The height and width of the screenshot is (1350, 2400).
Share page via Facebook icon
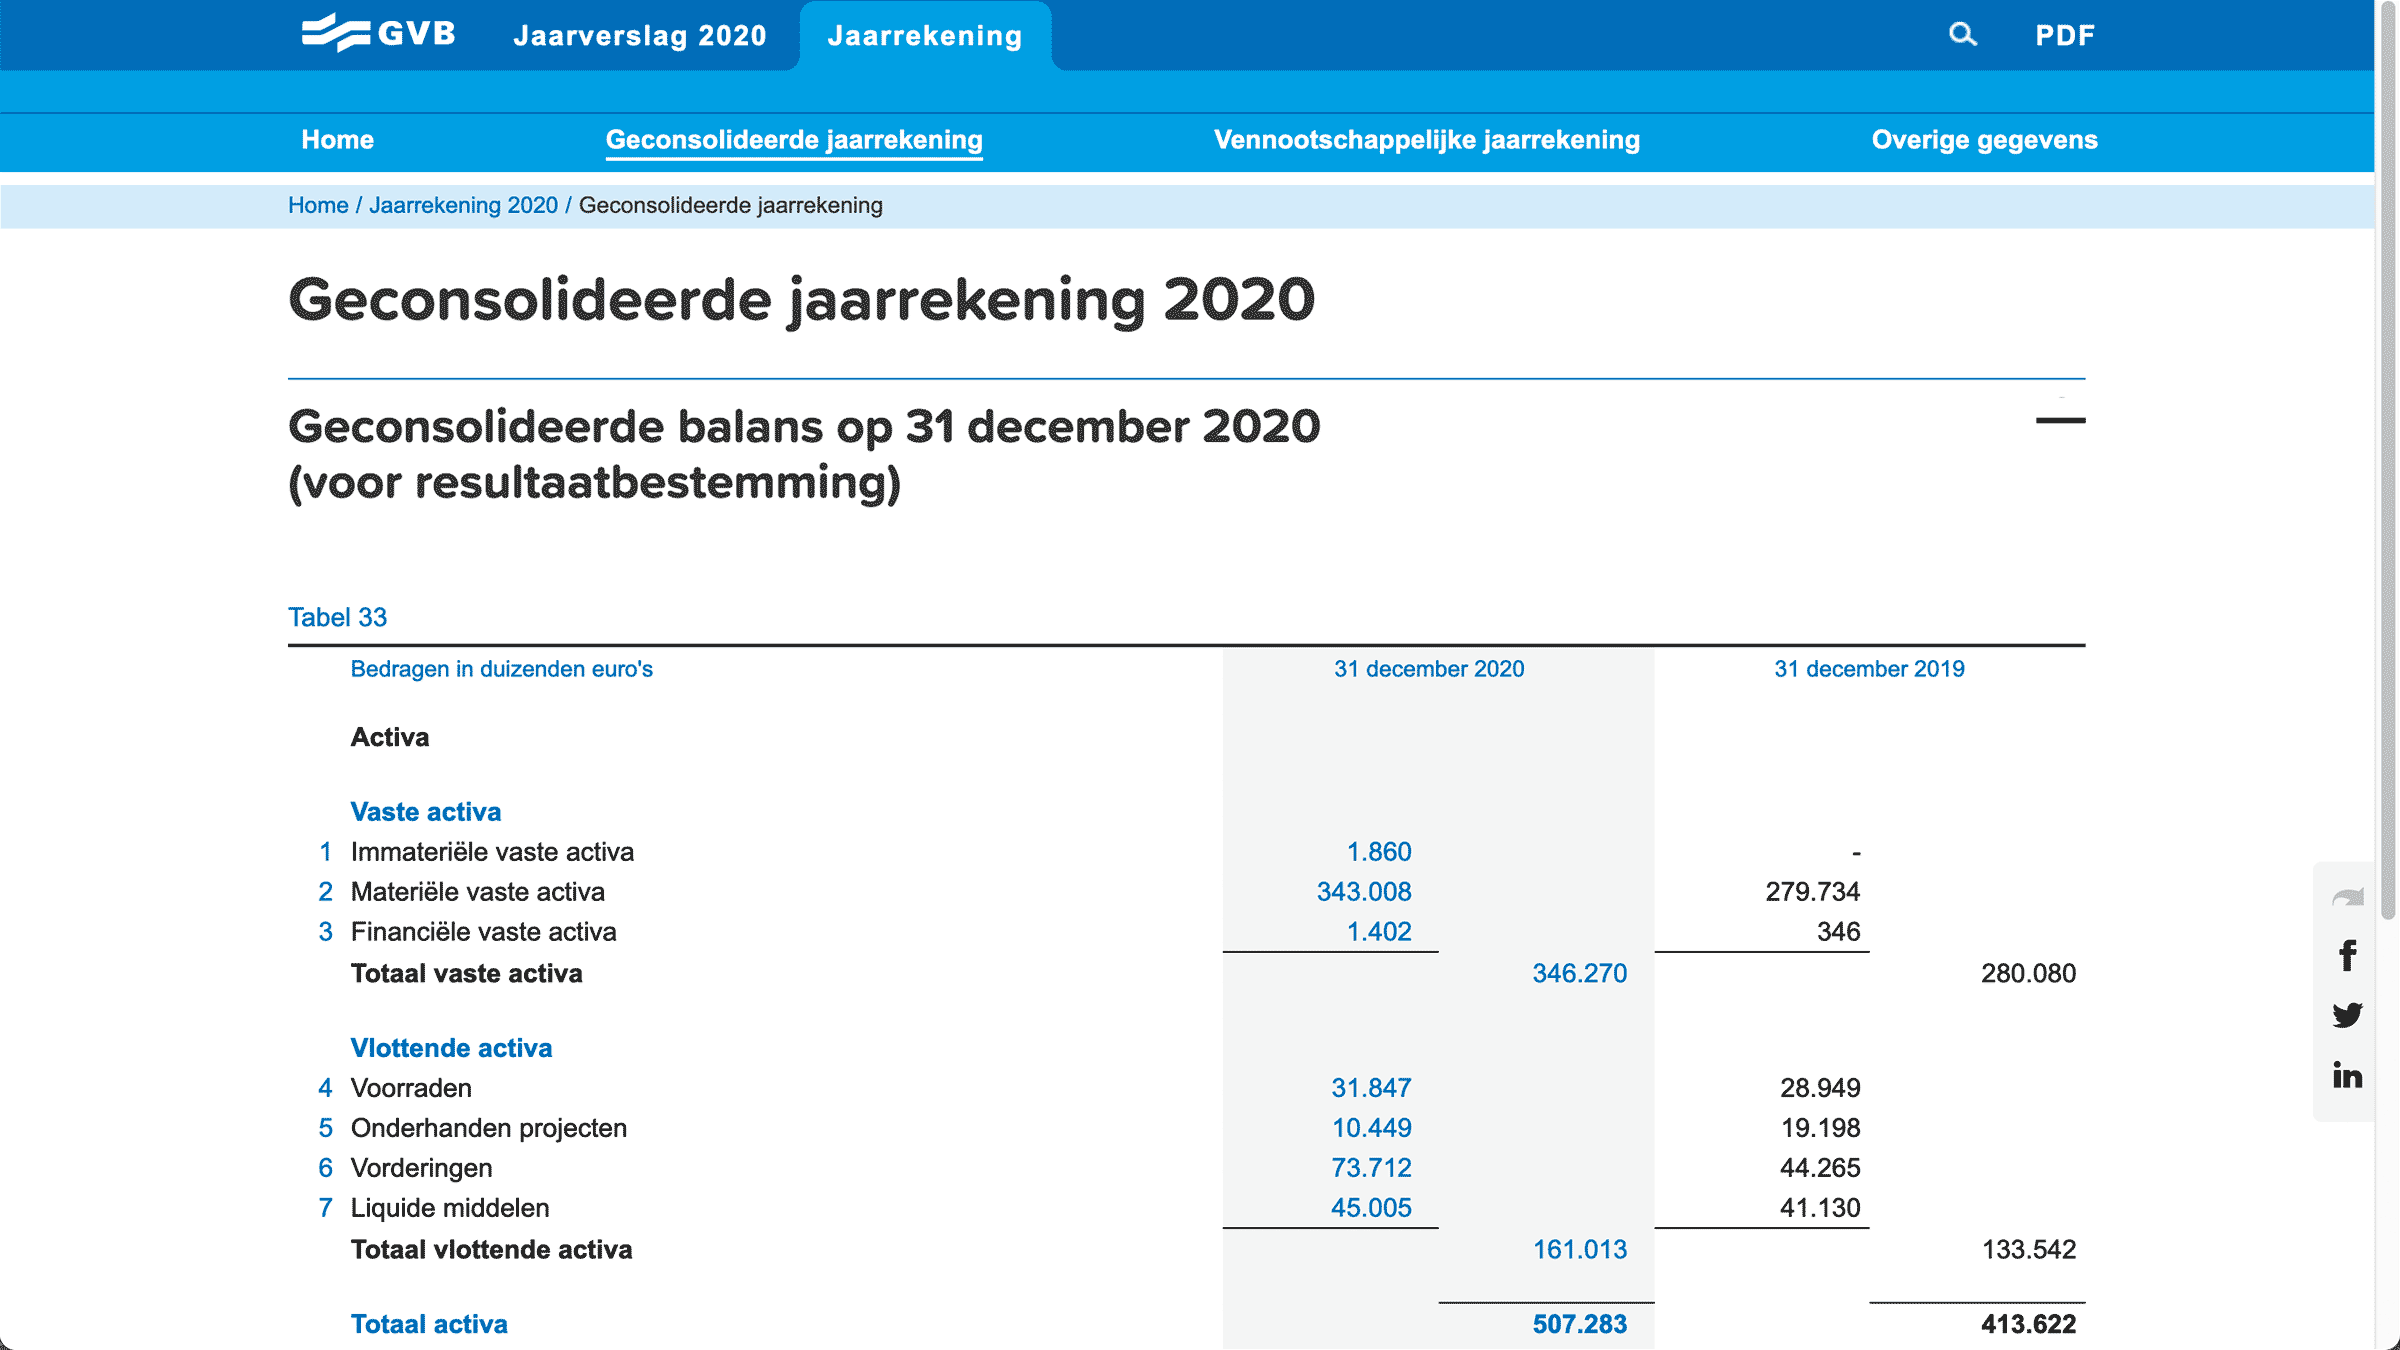click(2347, 955)
